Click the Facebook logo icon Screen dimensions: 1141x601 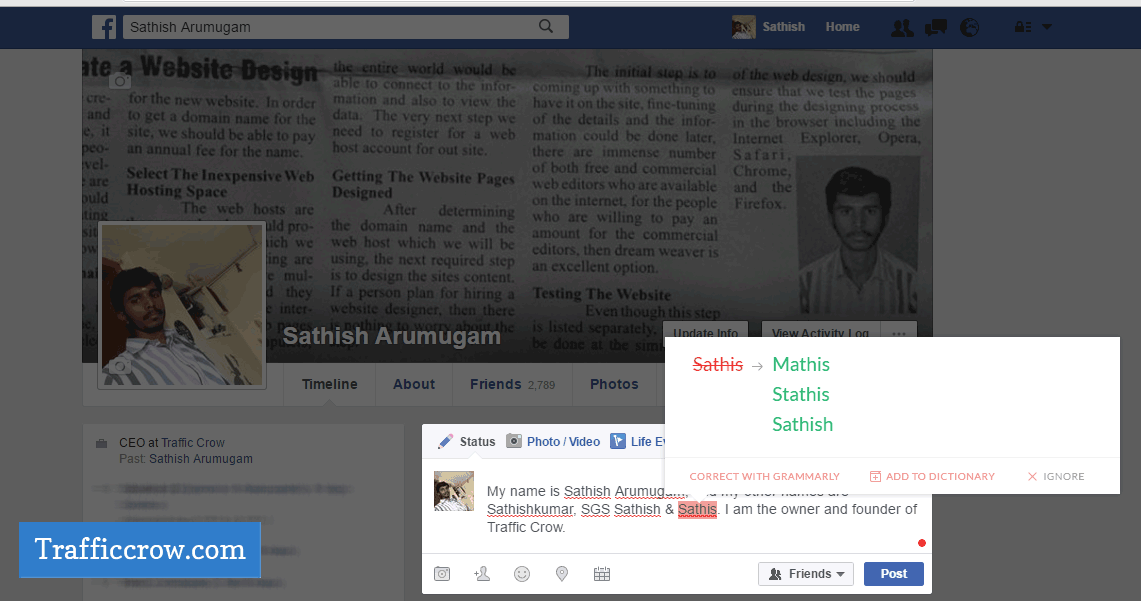pyautogui.click(x=104, y=28)
